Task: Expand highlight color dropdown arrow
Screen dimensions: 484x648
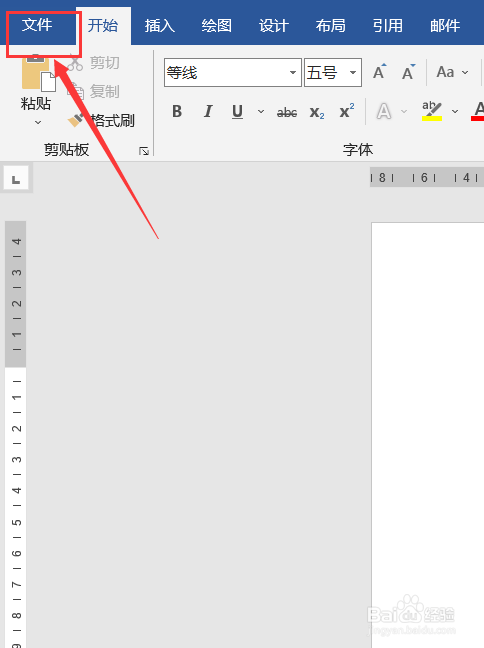Action: point(455,111)
